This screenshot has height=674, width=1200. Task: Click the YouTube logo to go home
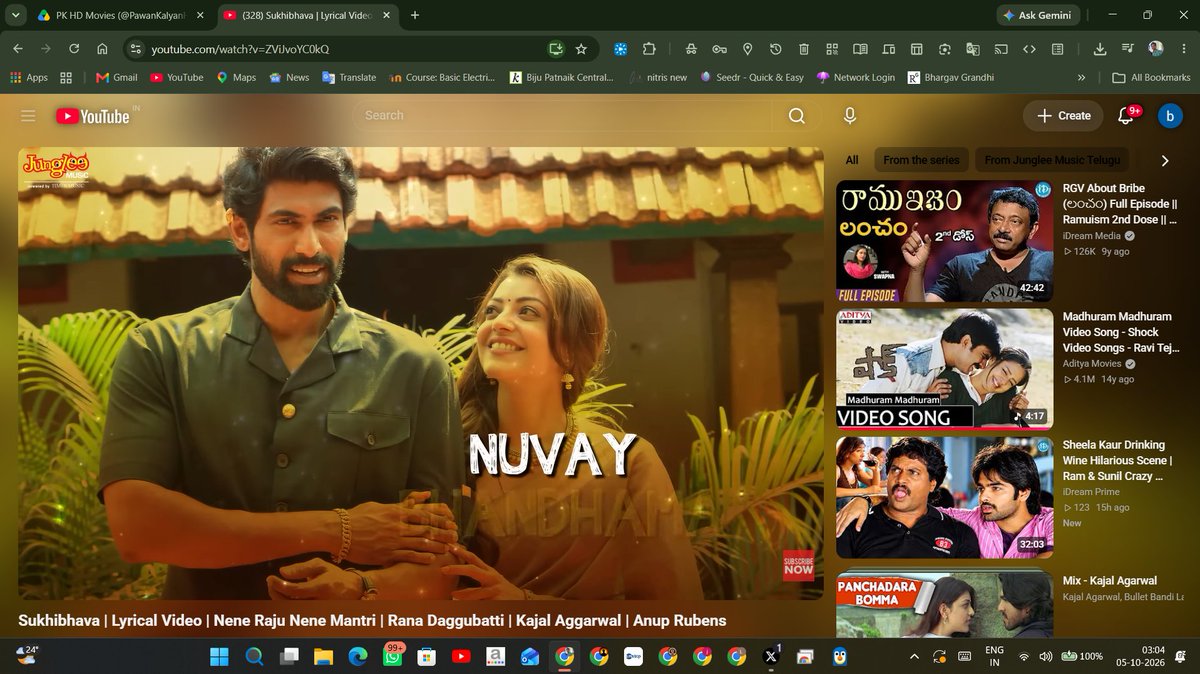(x=93, y=116)
